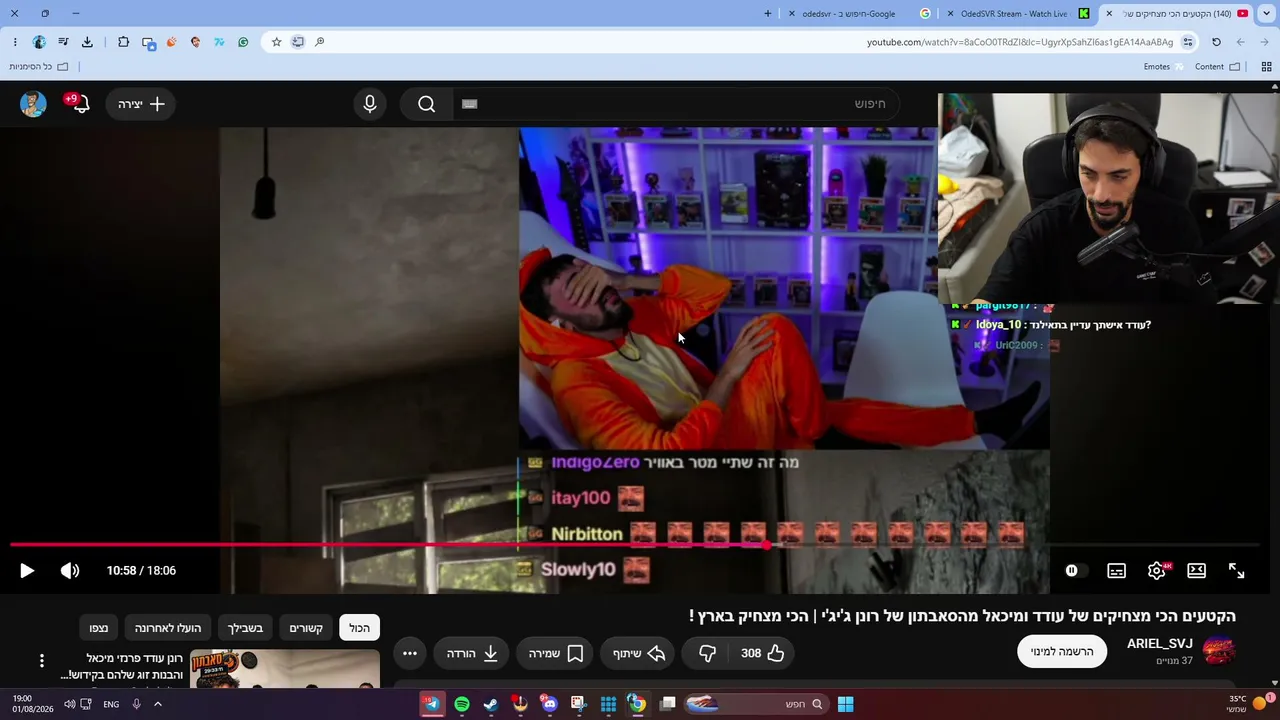
Task: Open the suggested video thumbnail in sidebar
Action: [x=285, y=668]
